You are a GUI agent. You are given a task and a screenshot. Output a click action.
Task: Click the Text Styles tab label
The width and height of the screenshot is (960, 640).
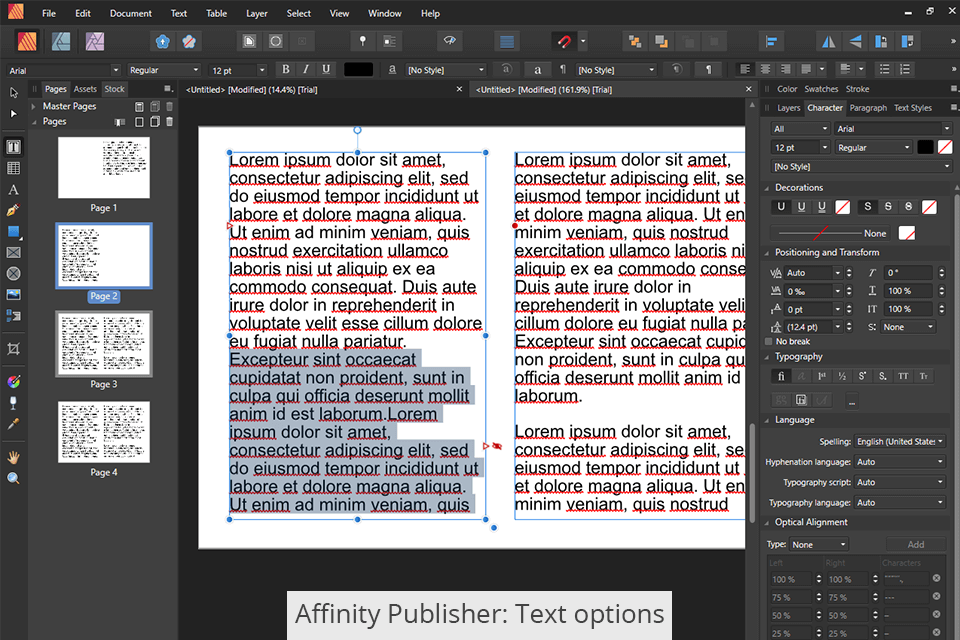click(912, 108)
